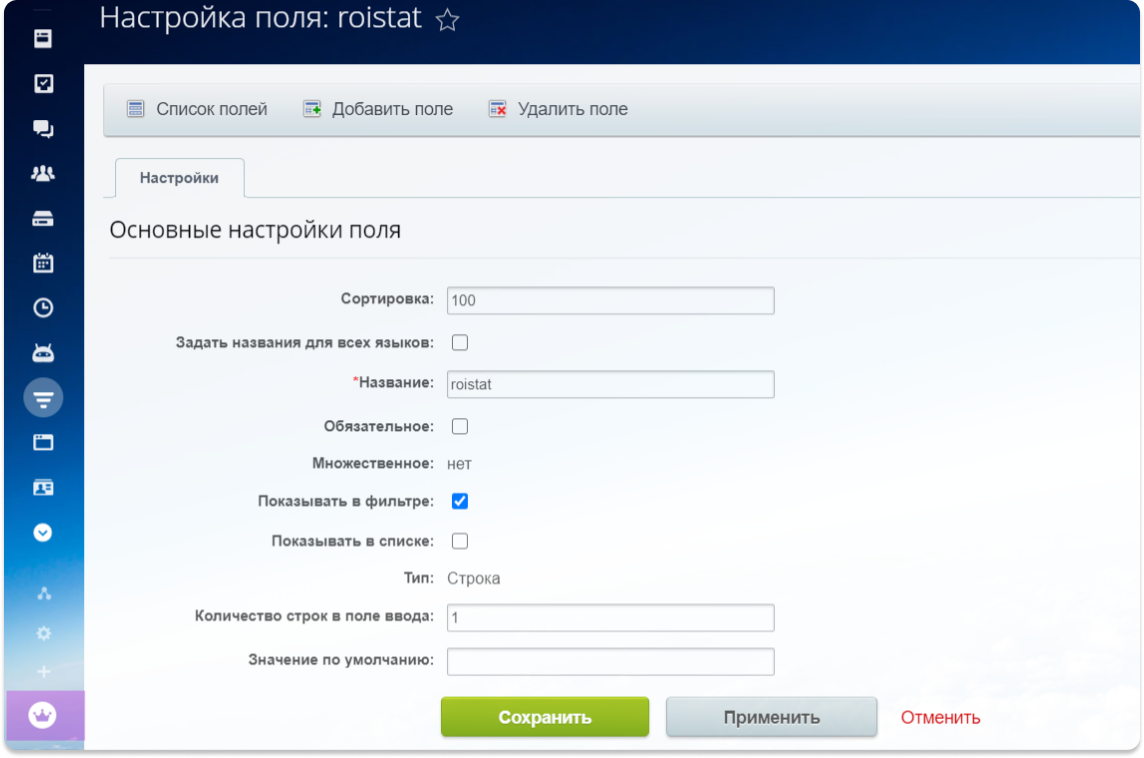This screenshot has width=1144, height=758.
Task: Open the contact center card icon
Action: point(42,487)
